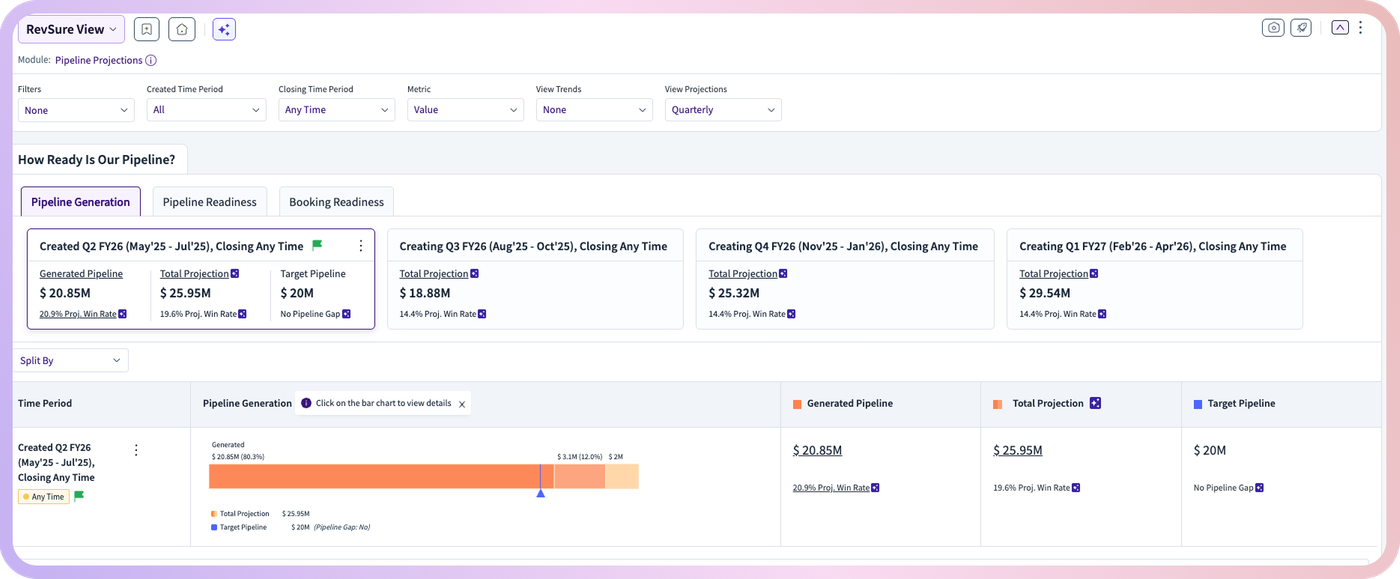Click the blue target pipeline marker triangle
1400x579 pixels.
pos(541,493)
